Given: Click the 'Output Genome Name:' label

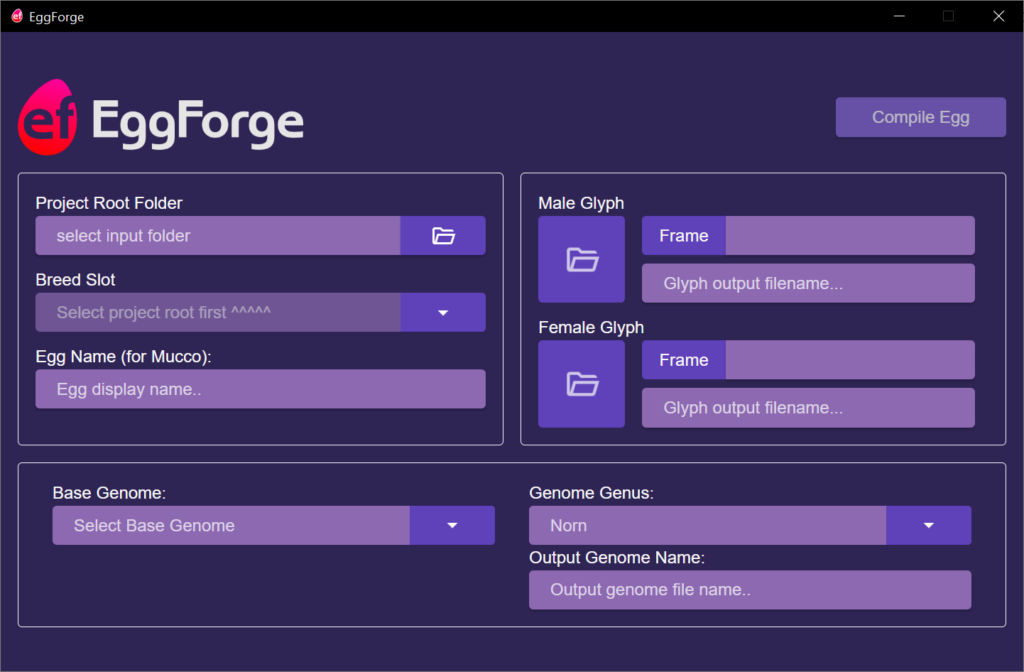Looking at the screenshot, I should 616,557.
